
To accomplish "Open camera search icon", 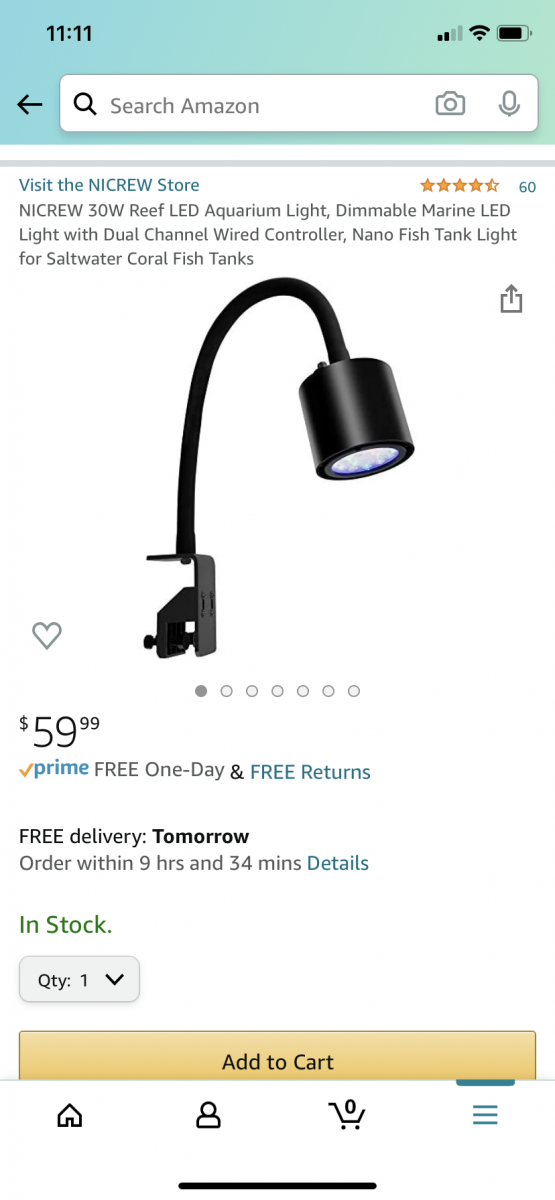I will (450, 104).
